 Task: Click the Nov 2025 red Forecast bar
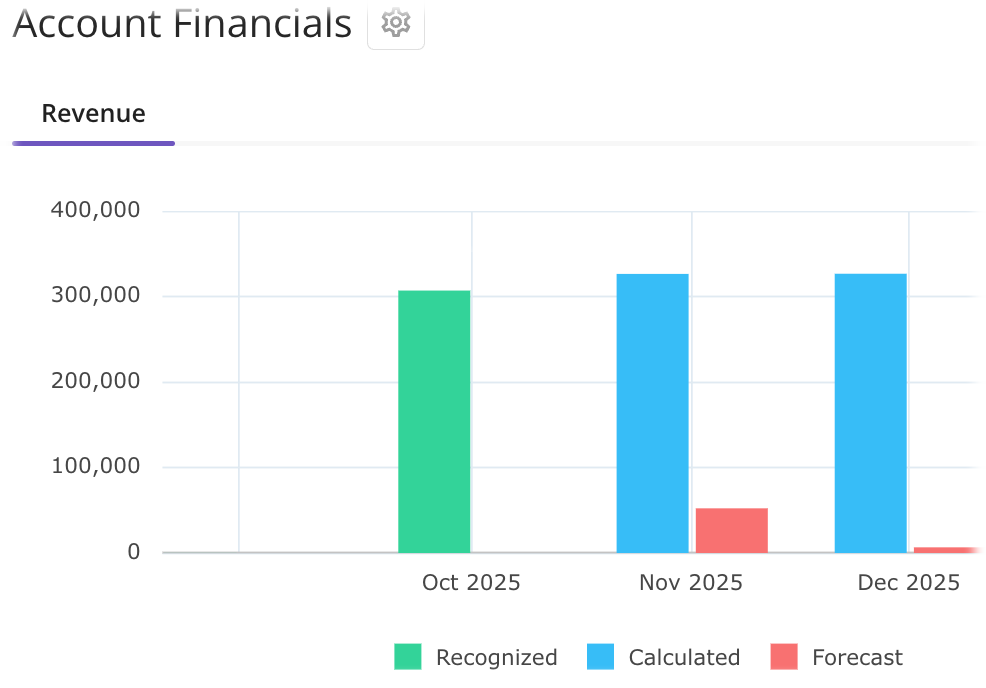click(732, 530)
